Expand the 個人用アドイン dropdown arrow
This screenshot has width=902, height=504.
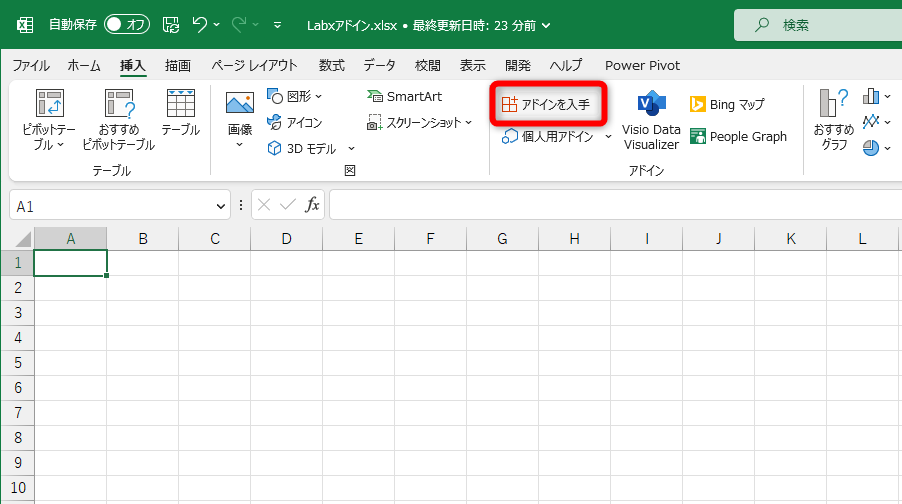tap(608, 136)
